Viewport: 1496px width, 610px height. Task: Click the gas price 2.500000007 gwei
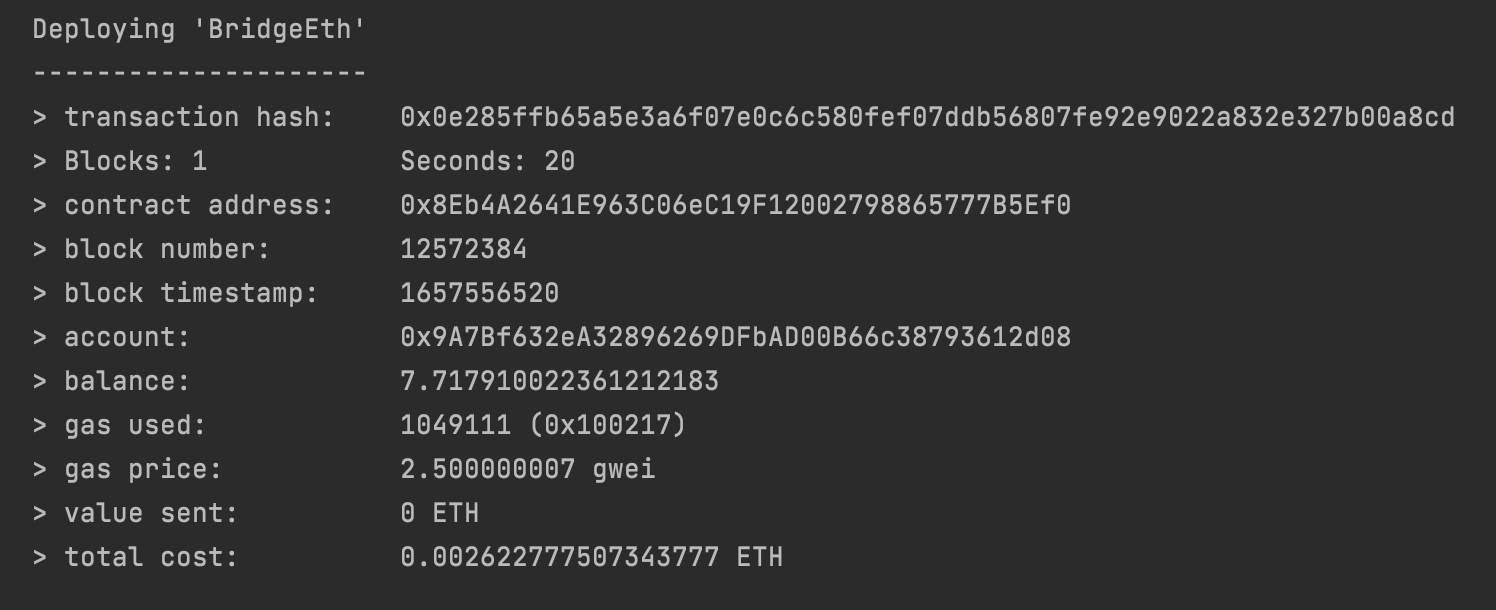click(528, 469)
